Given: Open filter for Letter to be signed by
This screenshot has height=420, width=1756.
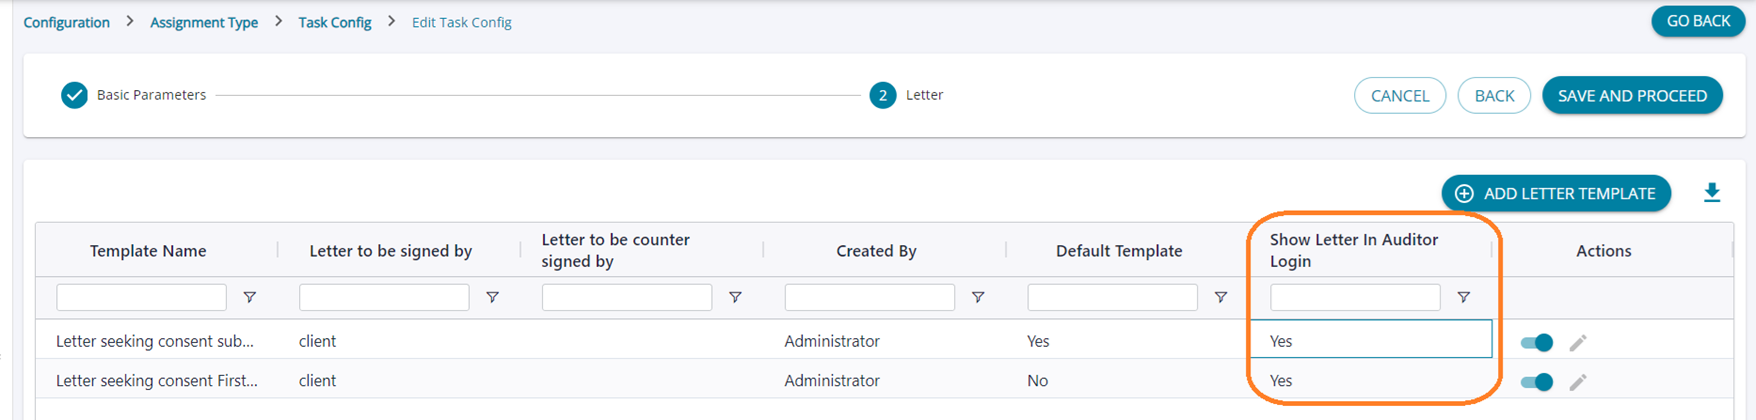Looking at the screenshot, I should (492, 297).
